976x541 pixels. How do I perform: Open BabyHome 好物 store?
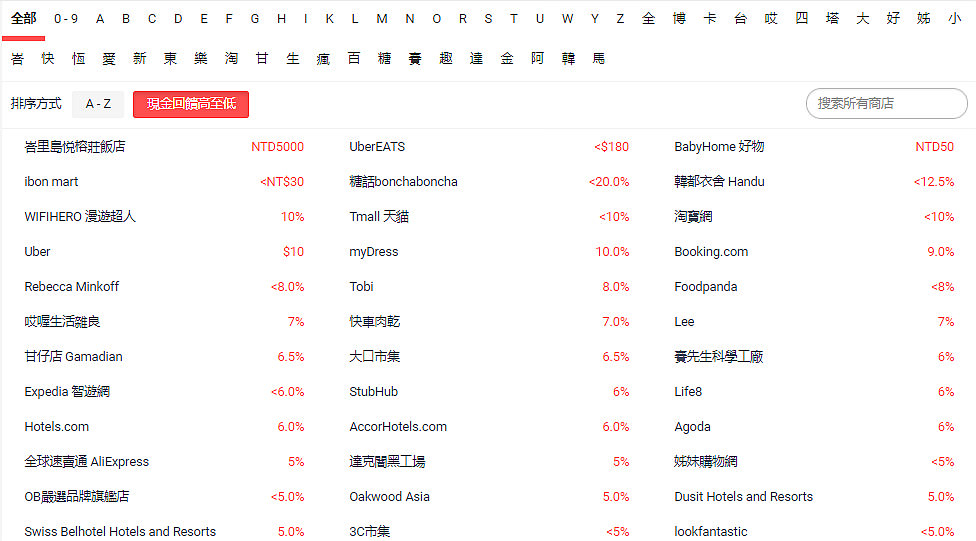[x=719, y=147]
